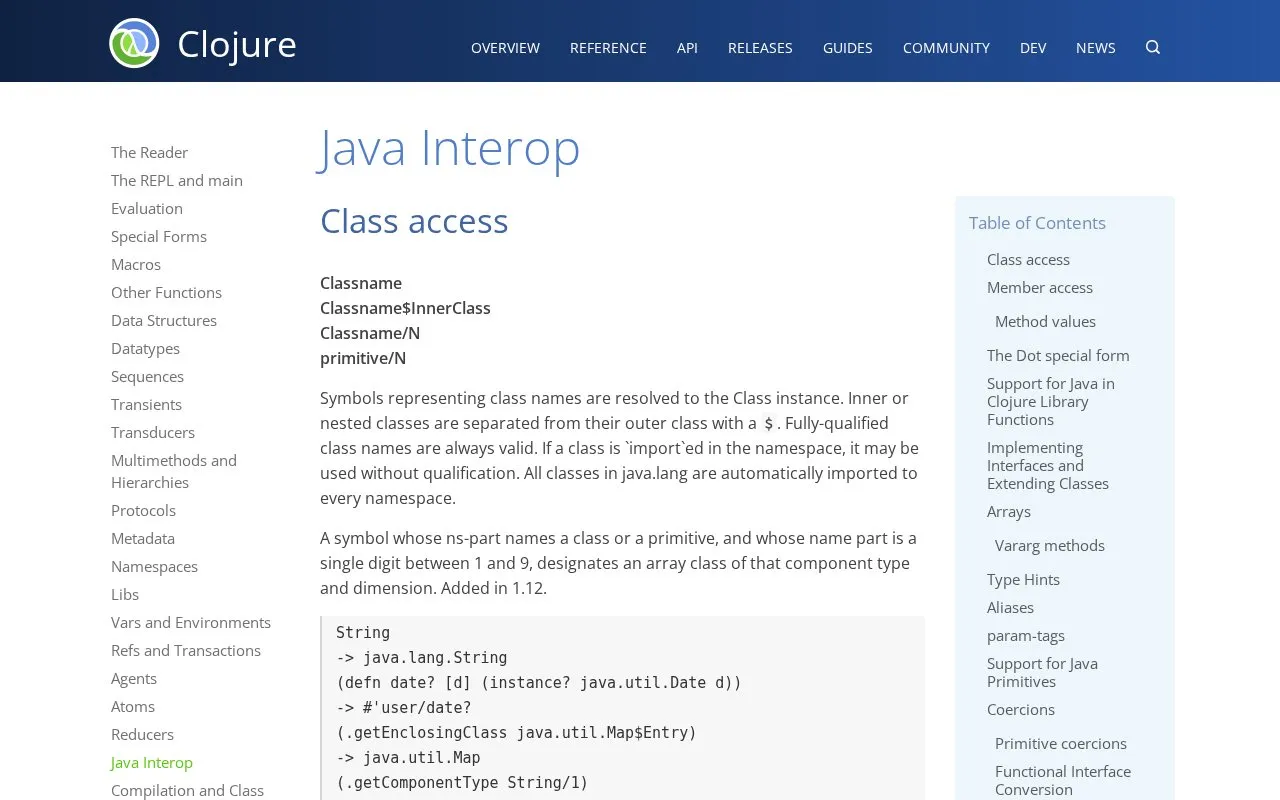This screenshot has height=800, width=1280.
Task: Jump to The Dot special form
Action: pyautogui.click(x=1058, y=355)
